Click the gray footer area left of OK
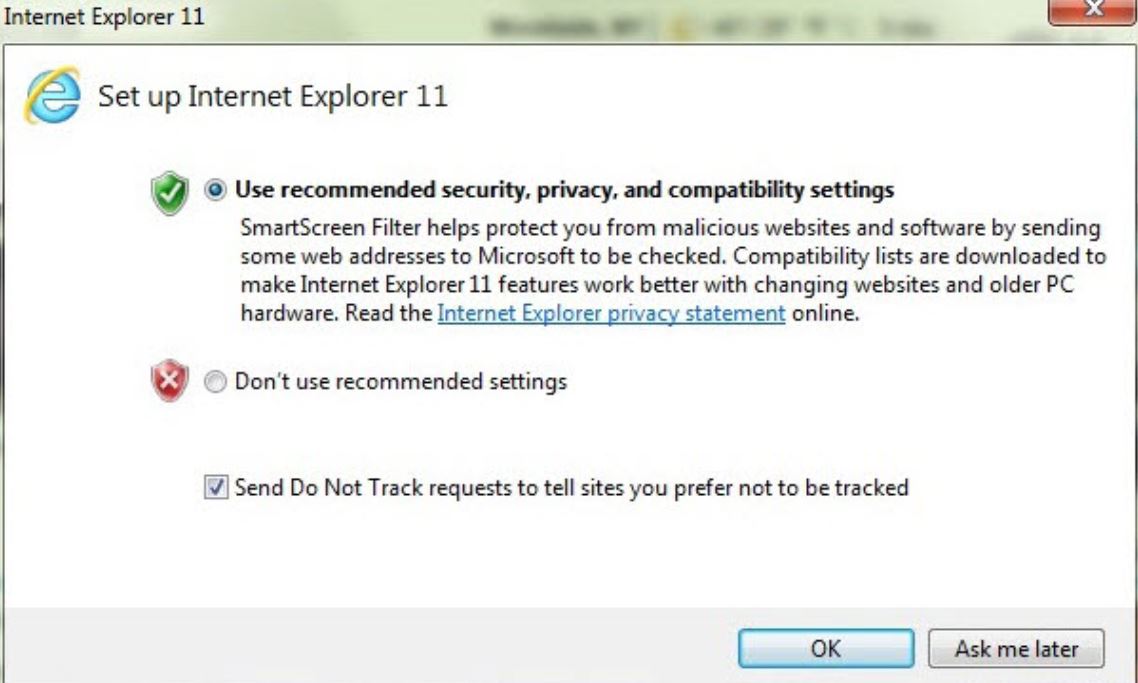This screenshot has width=1138, height=683. 370,645
